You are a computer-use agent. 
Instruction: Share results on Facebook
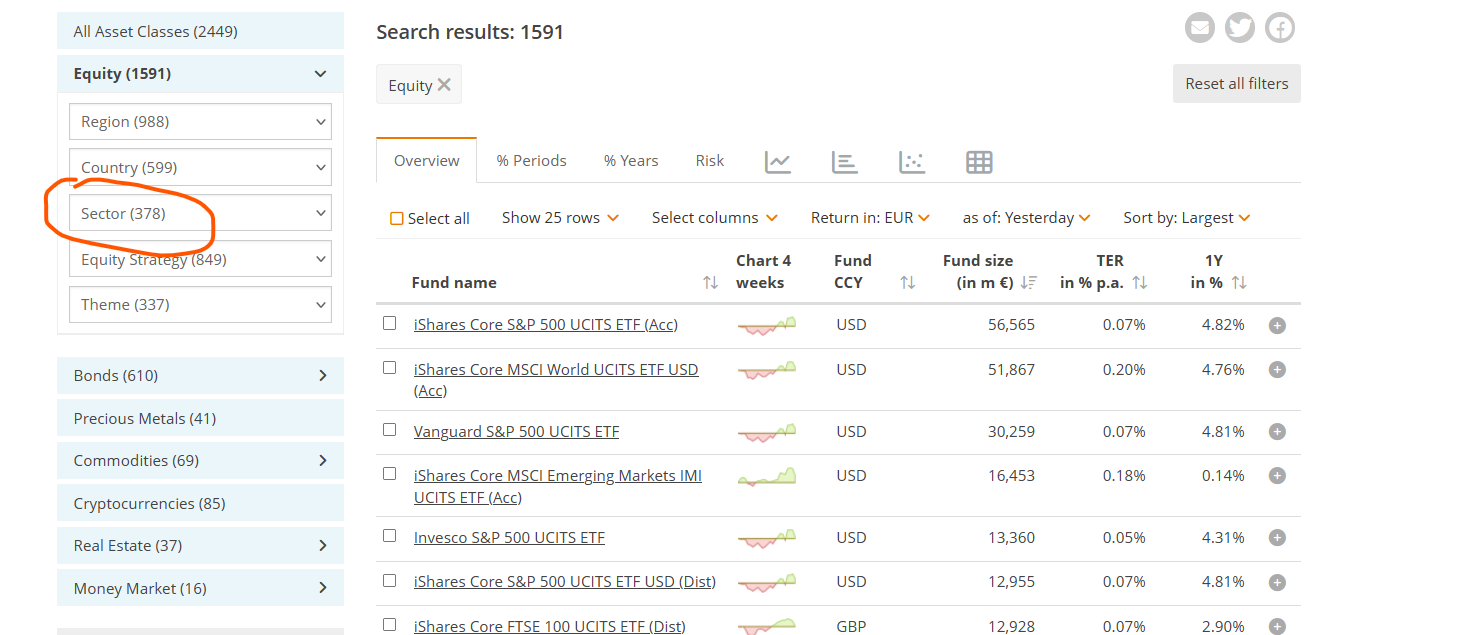click(x=1280, y=28)
